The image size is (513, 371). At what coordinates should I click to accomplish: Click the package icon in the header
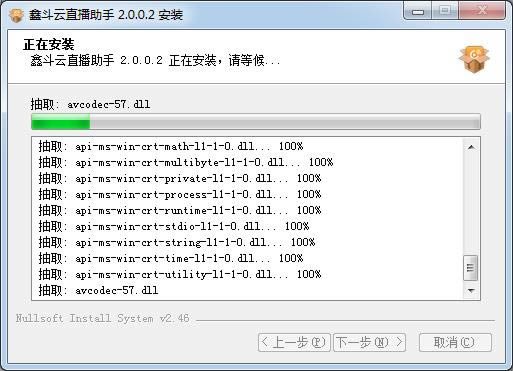coord(474,58)
